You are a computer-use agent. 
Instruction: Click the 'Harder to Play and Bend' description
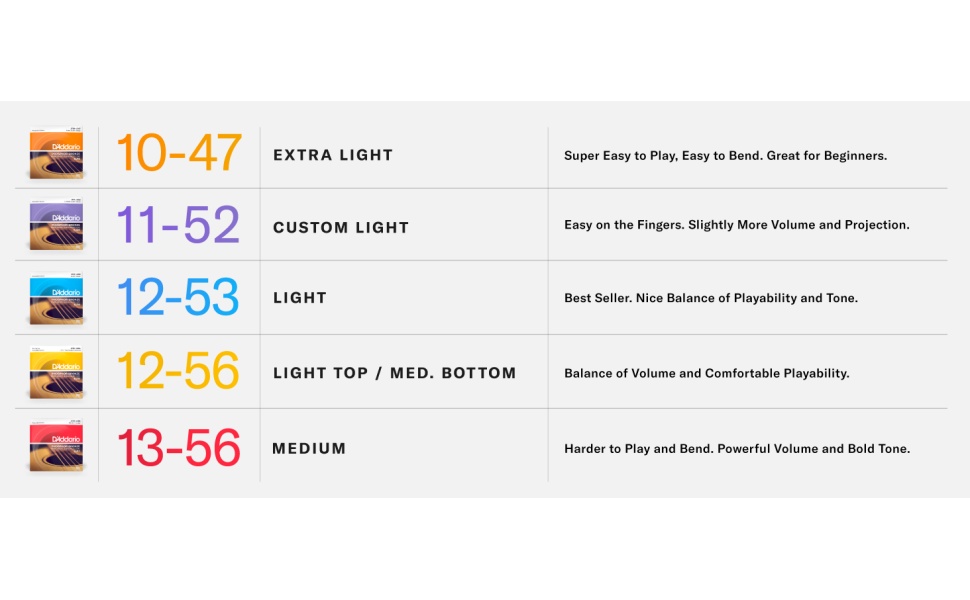click(736, 449)
